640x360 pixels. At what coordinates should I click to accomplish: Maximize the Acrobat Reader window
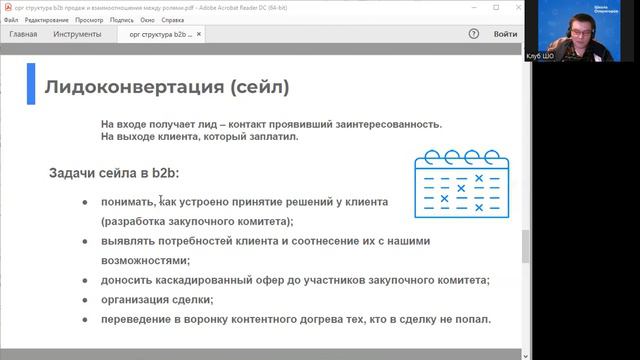(x=496, y=7)
